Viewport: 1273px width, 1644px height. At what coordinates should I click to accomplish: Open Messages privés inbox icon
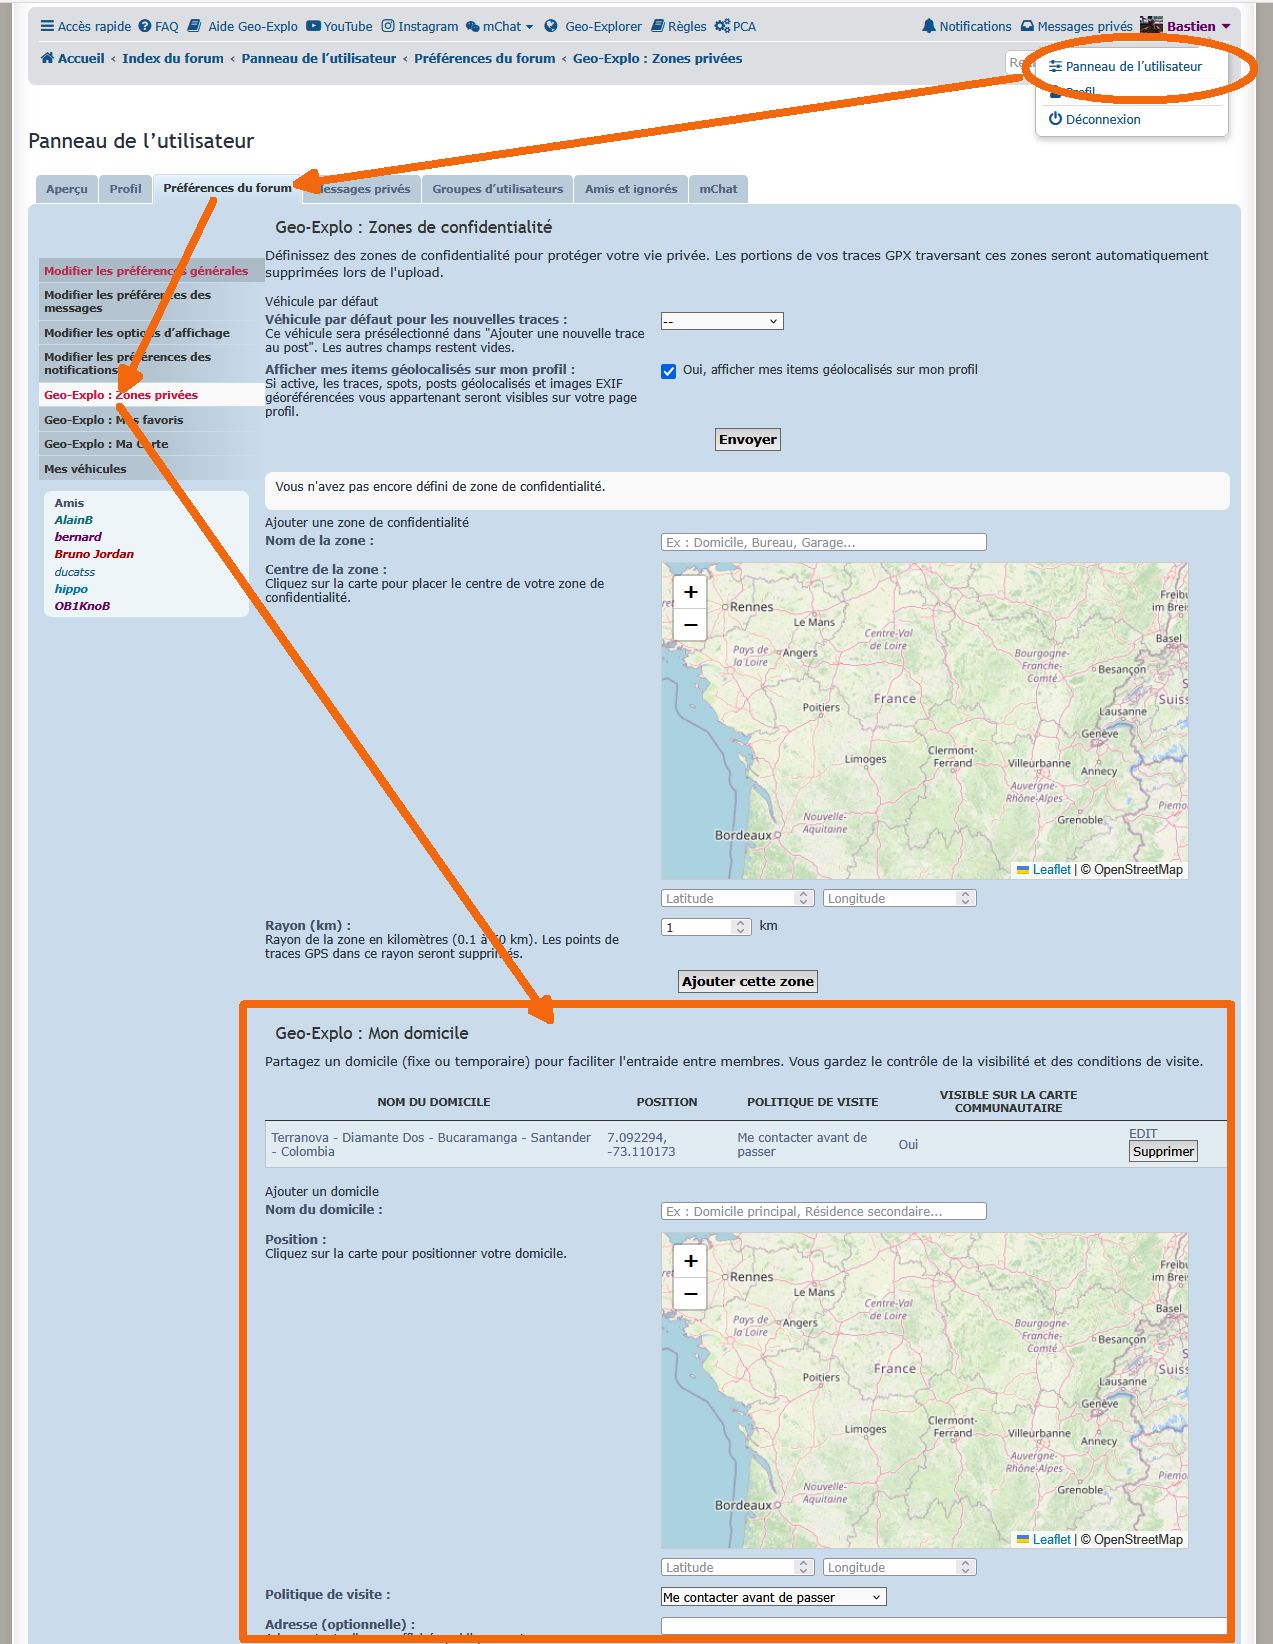(x=1027, y=26)
